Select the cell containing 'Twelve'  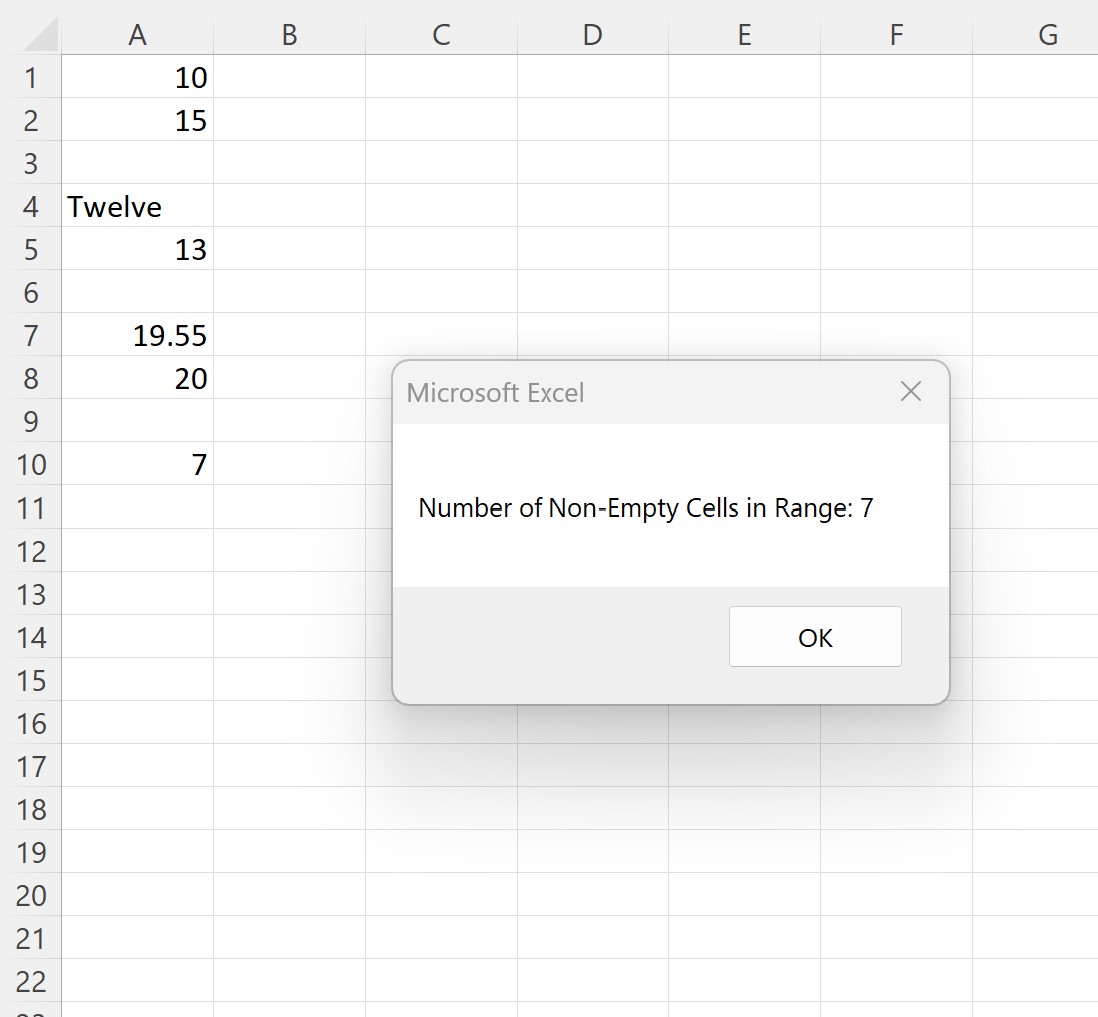coord(137,206)
